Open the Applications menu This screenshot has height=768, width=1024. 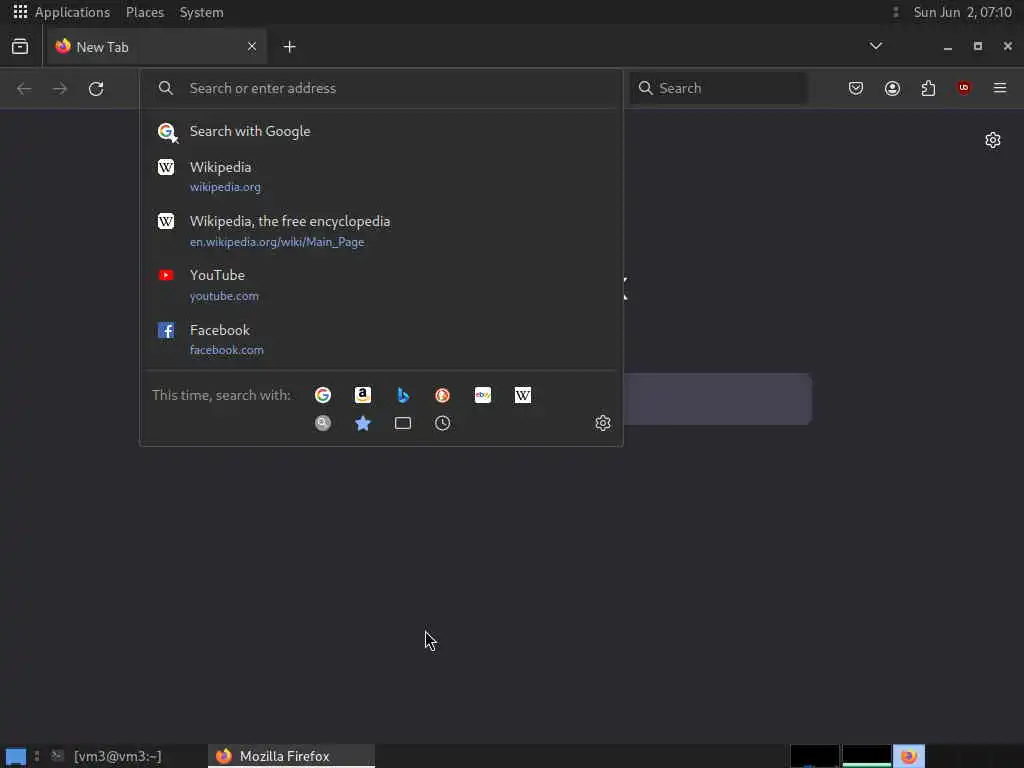coord(62,12)
